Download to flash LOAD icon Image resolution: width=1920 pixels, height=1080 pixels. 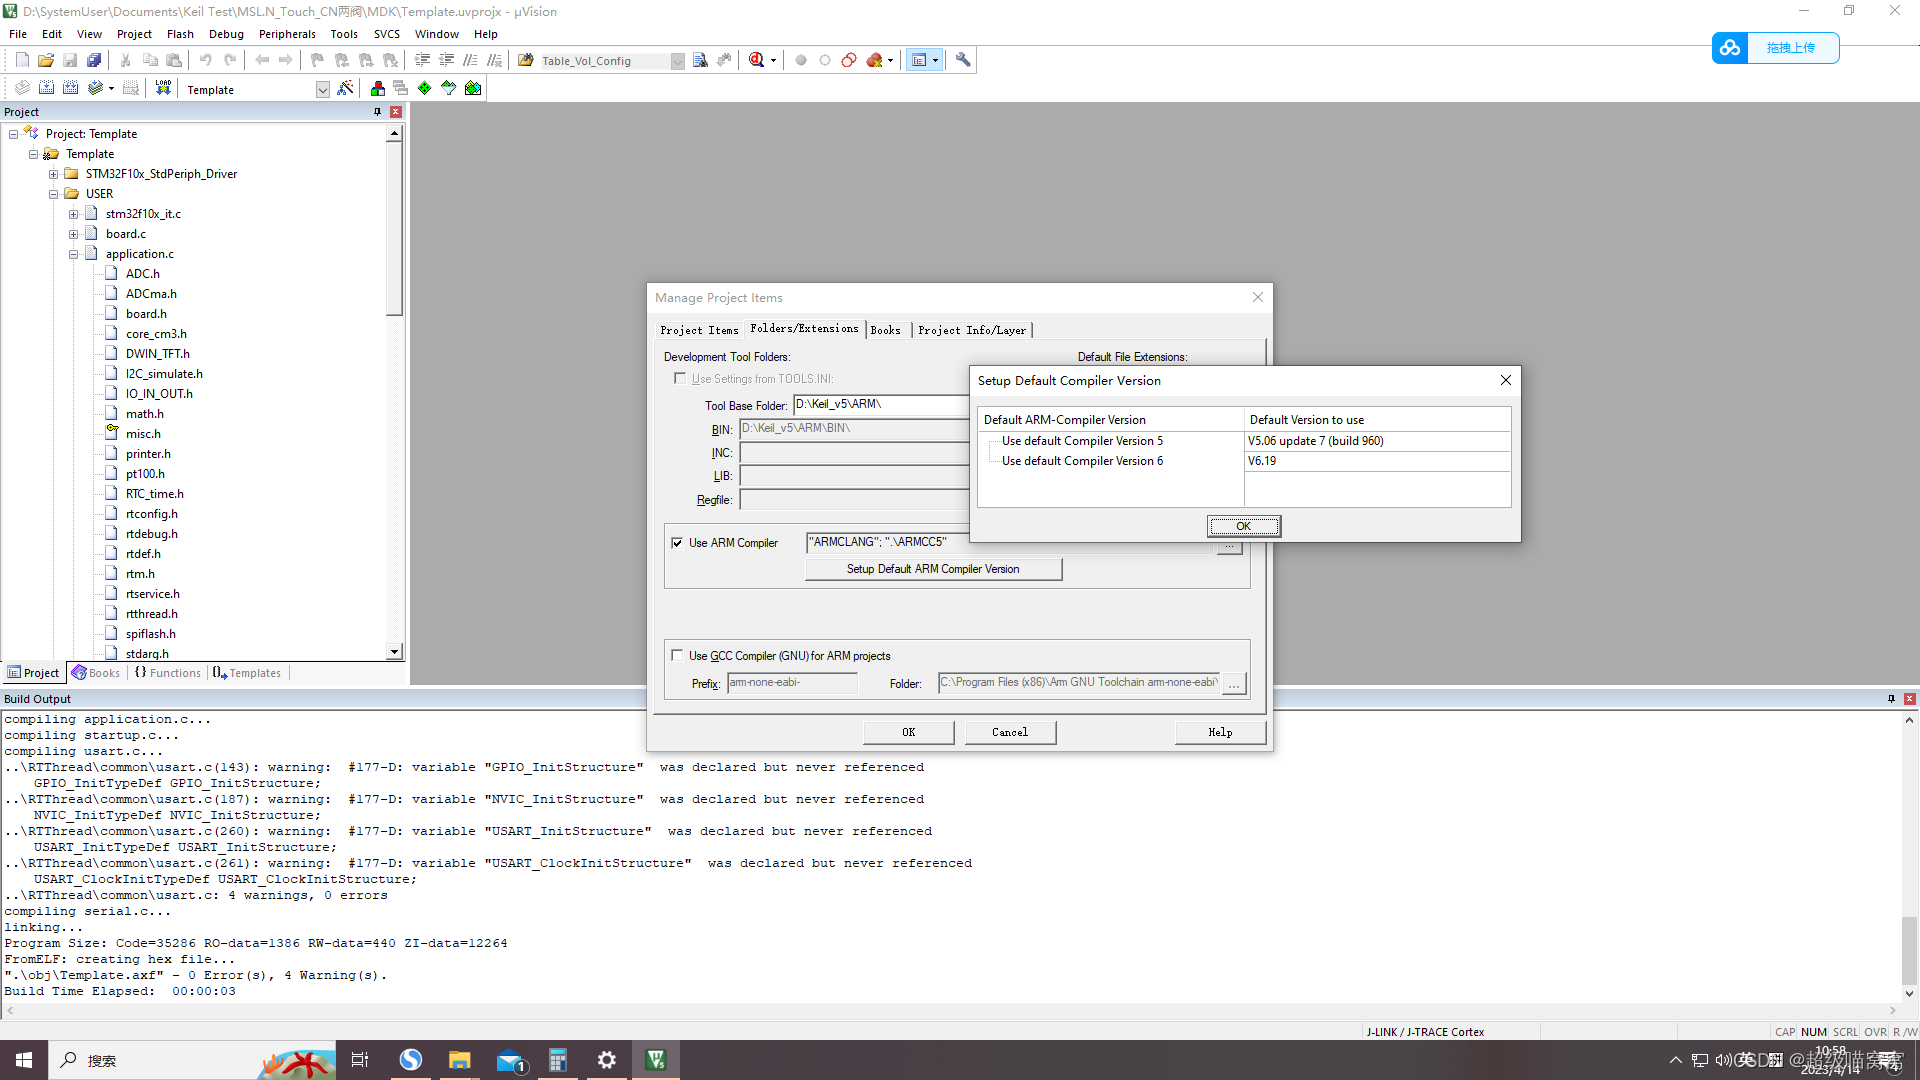click(163, 88)
